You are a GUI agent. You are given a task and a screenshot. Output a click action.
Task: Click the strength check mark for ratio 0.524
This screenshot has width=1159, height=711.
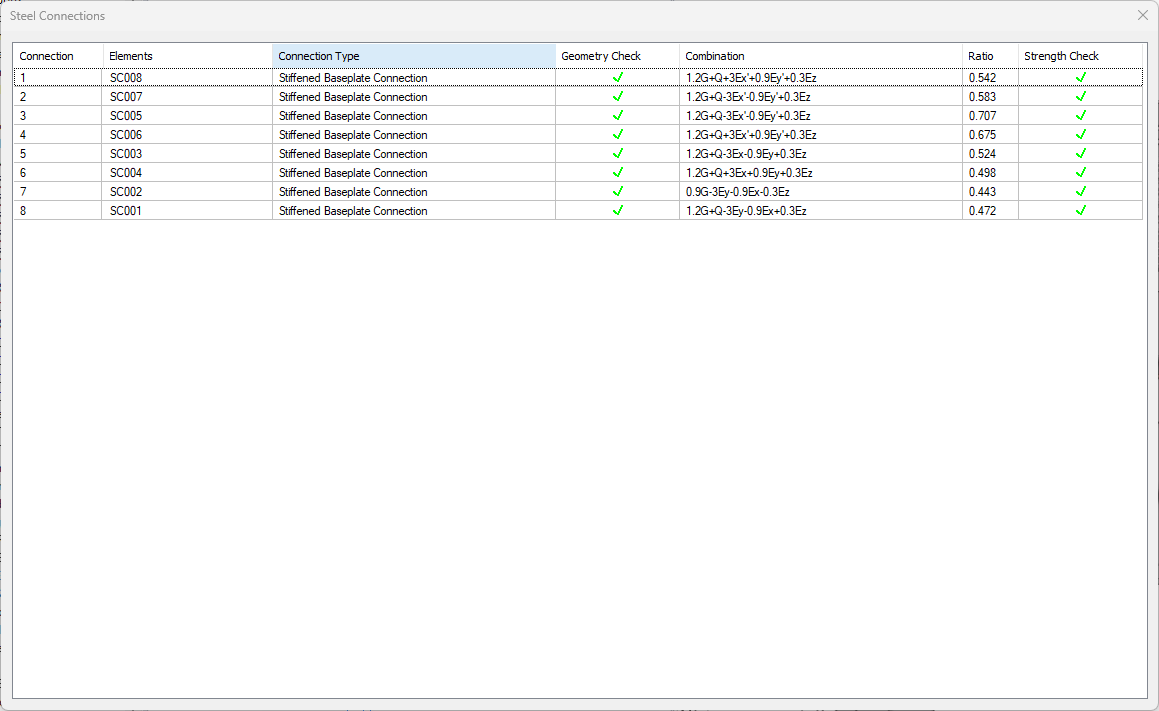tap(1081, 153)
